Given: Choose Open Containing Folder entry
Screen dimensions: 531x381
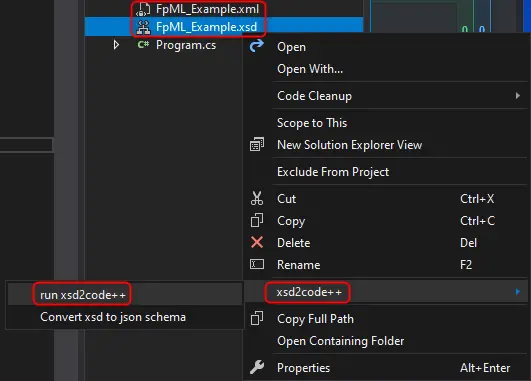Looking at the screenshot, I should coord(340,341).
